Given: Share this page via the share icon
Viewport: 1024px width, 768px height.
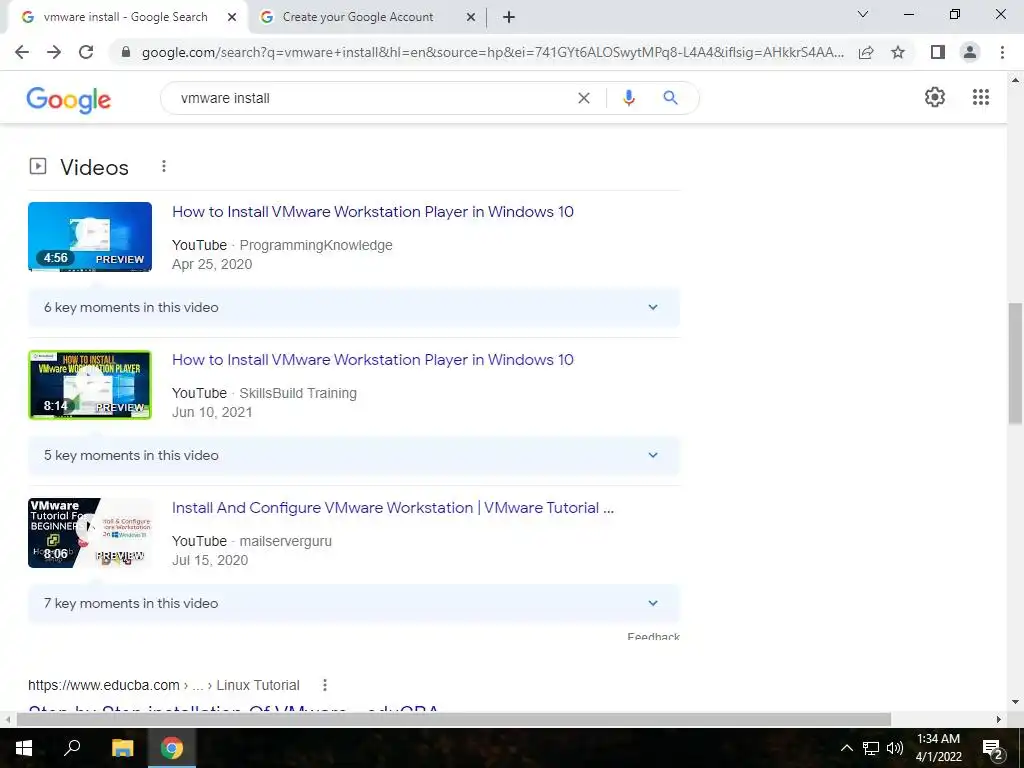Looking at the screenshot, I should coord(866,52).
